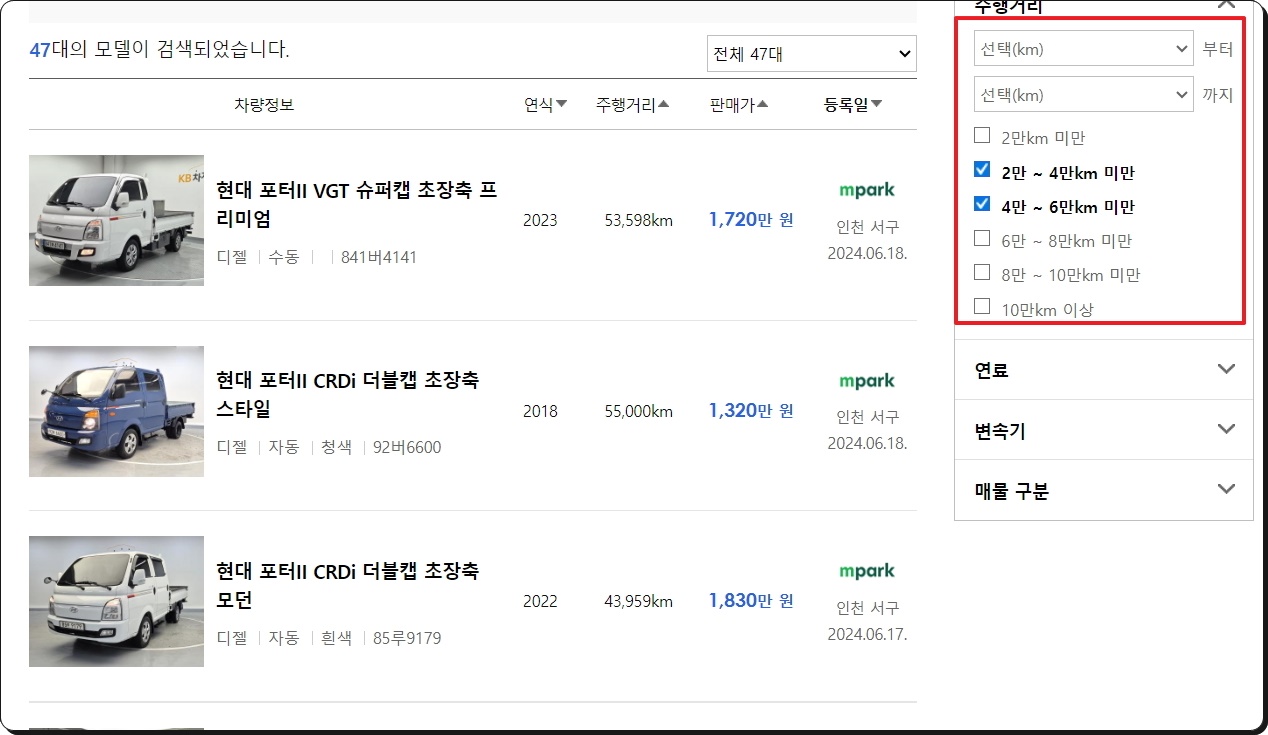Open 현대 포터II VGT 슈퍼캡 초장축 프리미엄 listing
The height and width of the screenshot is (735, 1268).
357,204
